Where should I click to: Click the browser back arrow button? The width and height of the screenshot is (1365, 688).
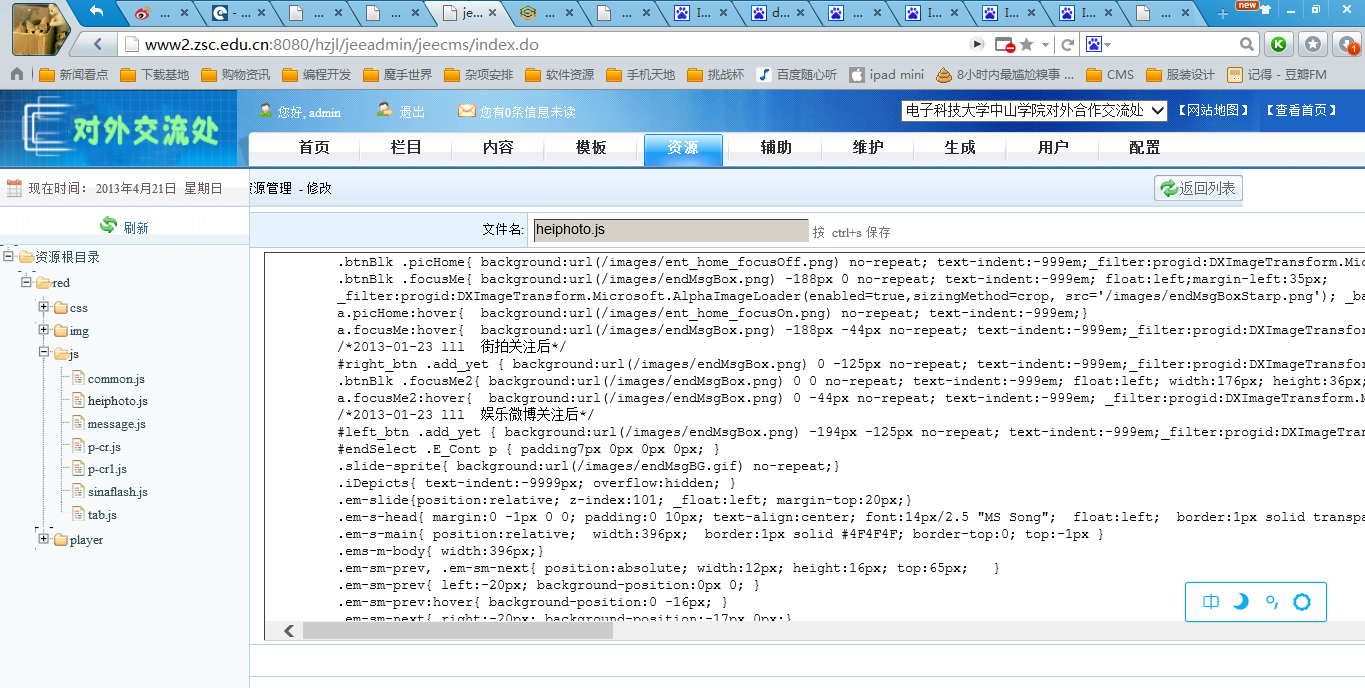(98, 45)
